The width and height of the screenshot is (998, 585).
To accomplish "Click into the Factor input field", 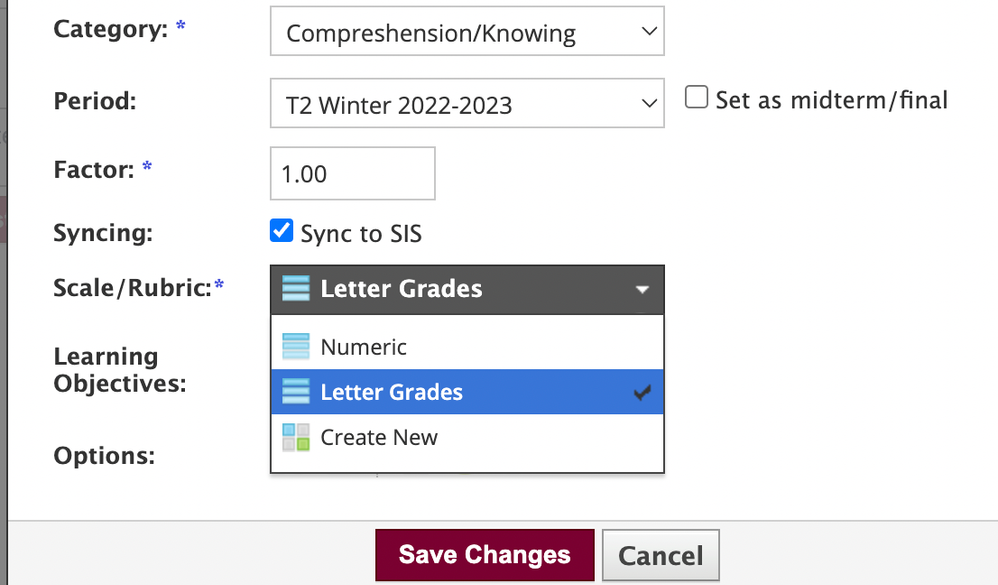I will (352, 174).
